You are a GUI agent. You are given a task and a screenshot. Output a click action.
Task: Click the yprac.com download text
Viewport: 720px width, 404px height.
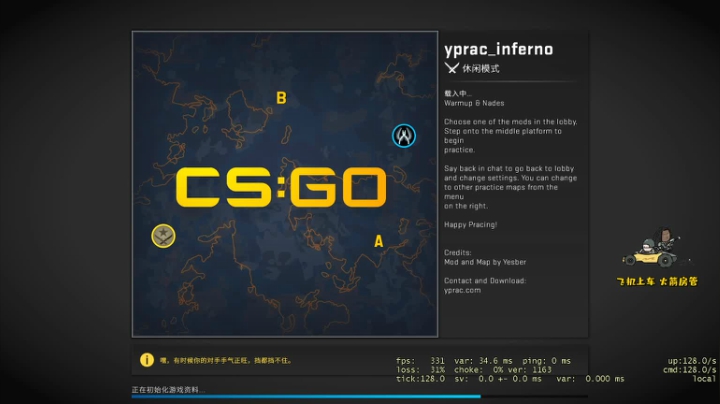click(x=462, y=290)
